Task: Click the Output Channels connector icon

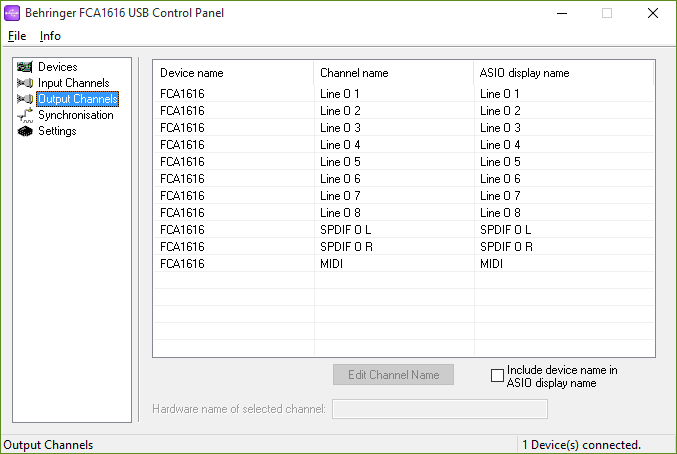Action: pyautogui.click(x=25, y=99)
